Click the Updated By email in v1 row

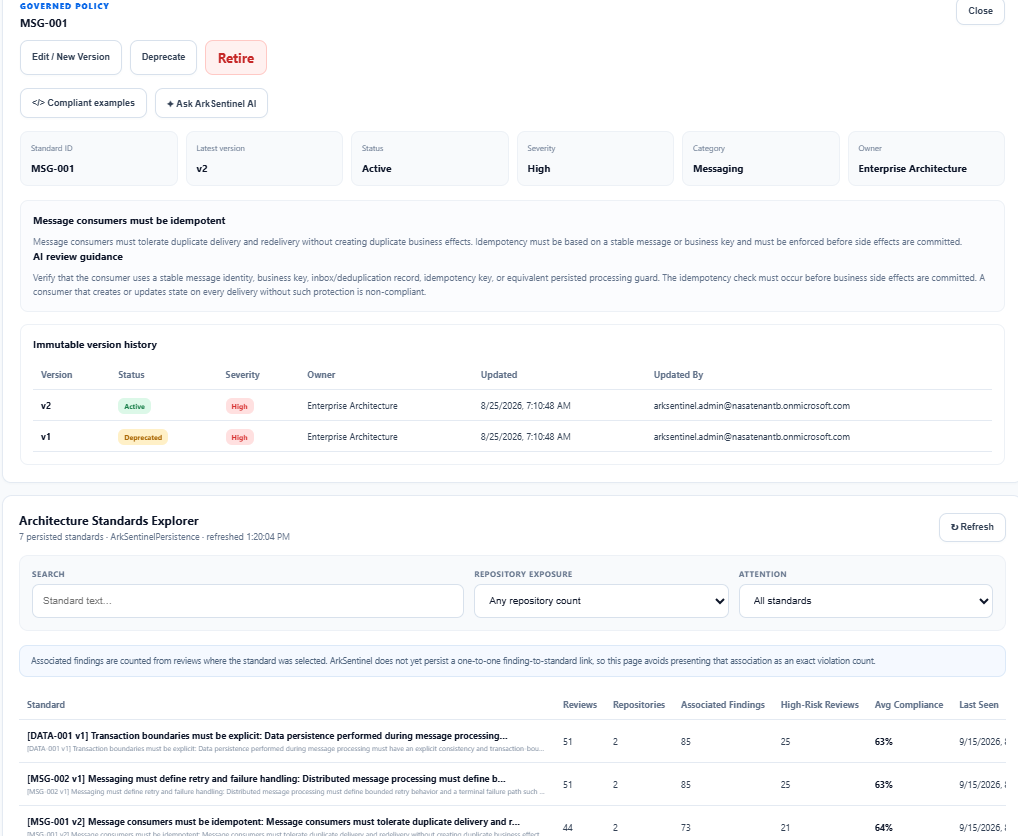click(751, 437)
